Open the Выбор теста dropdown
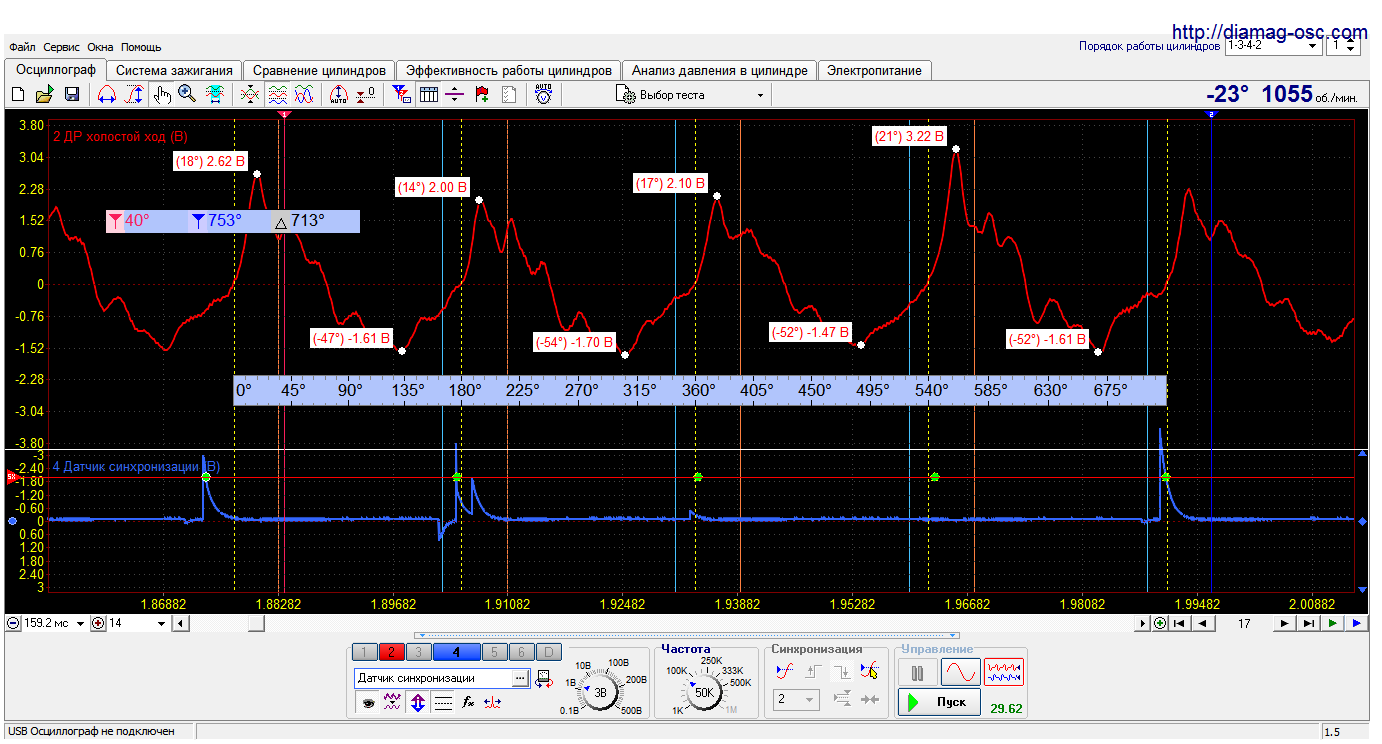 pyautogui.click(x=691, y=95)
